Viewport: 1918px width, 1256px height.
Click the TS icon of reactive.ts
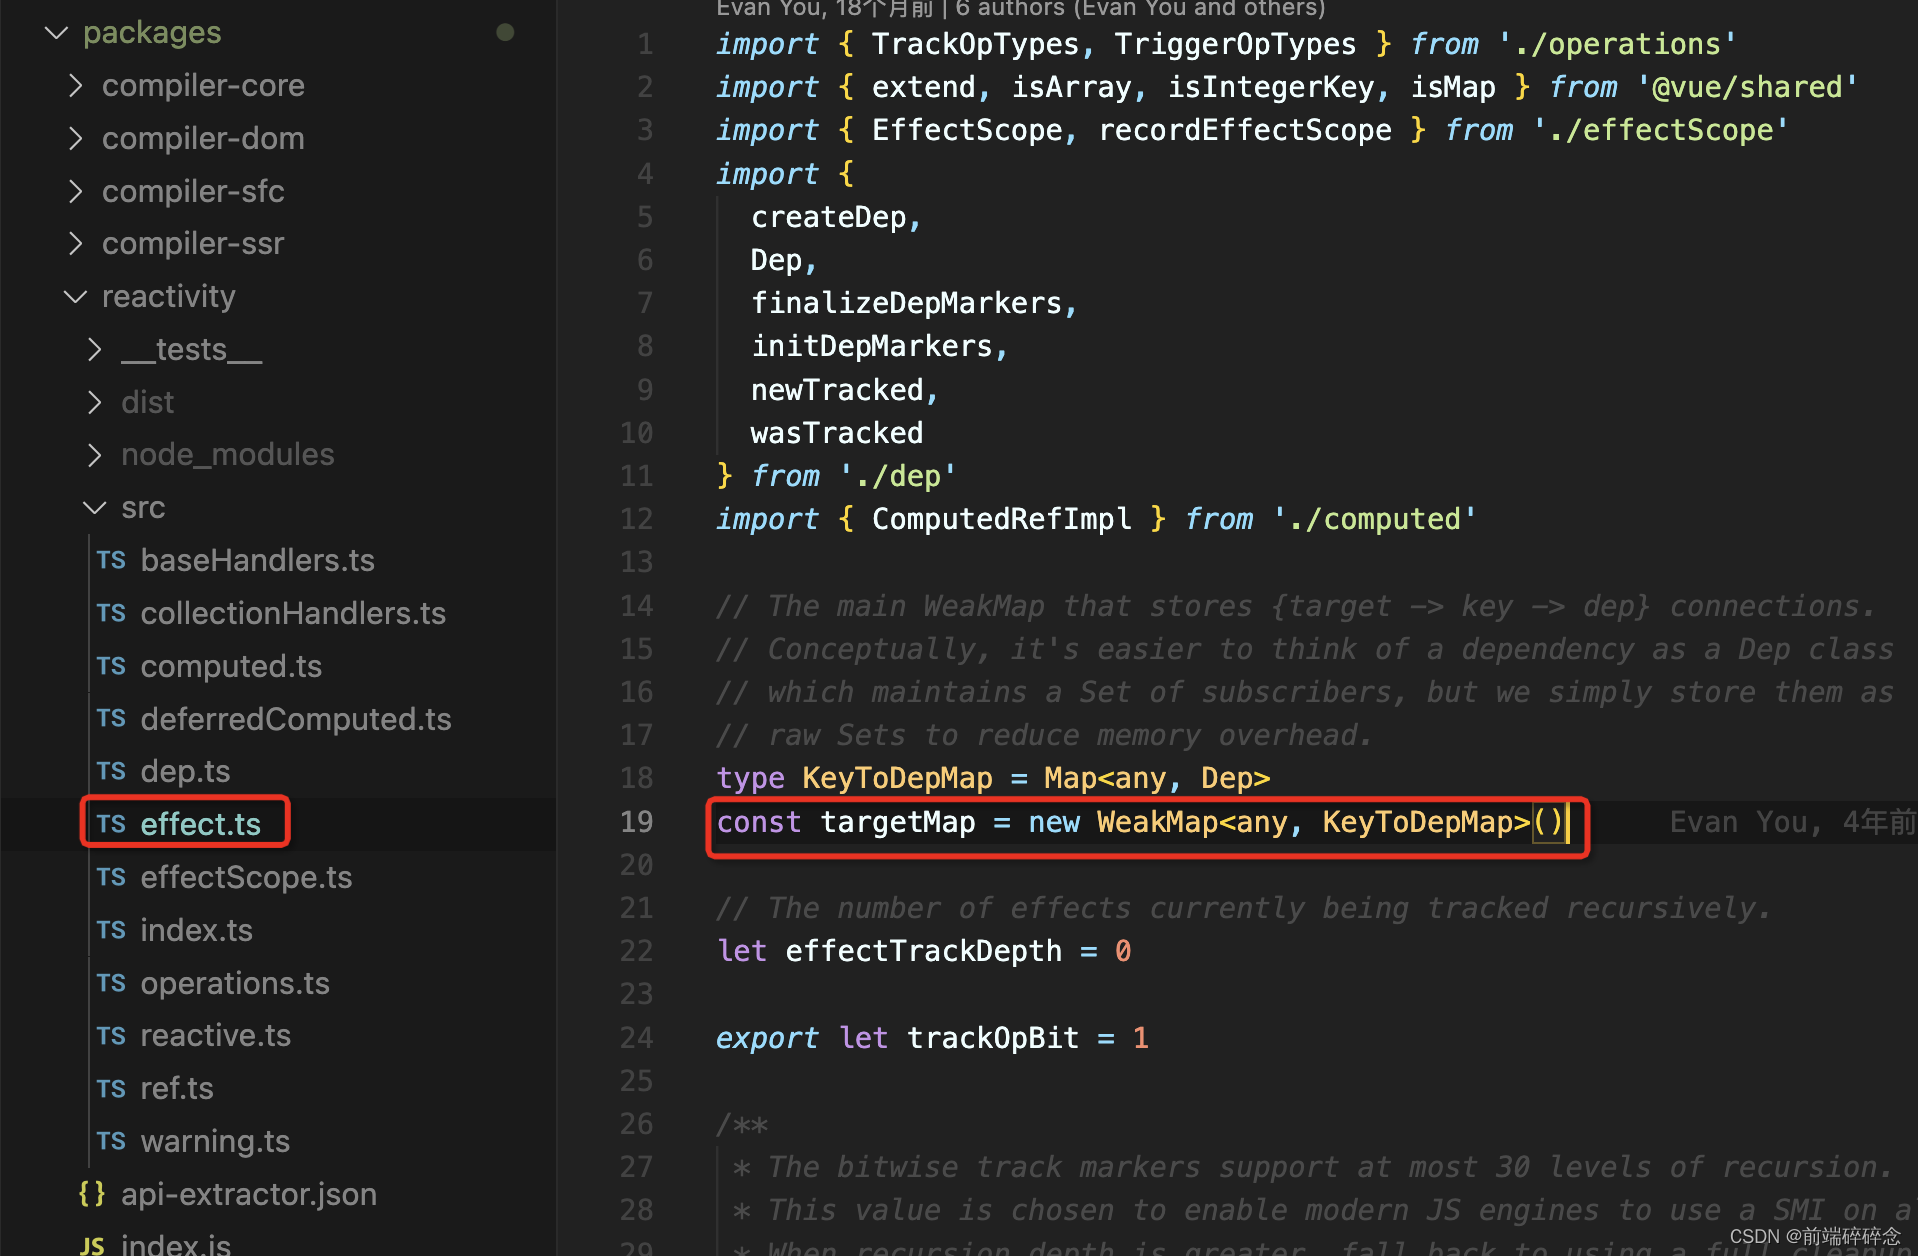(111, 1036)
